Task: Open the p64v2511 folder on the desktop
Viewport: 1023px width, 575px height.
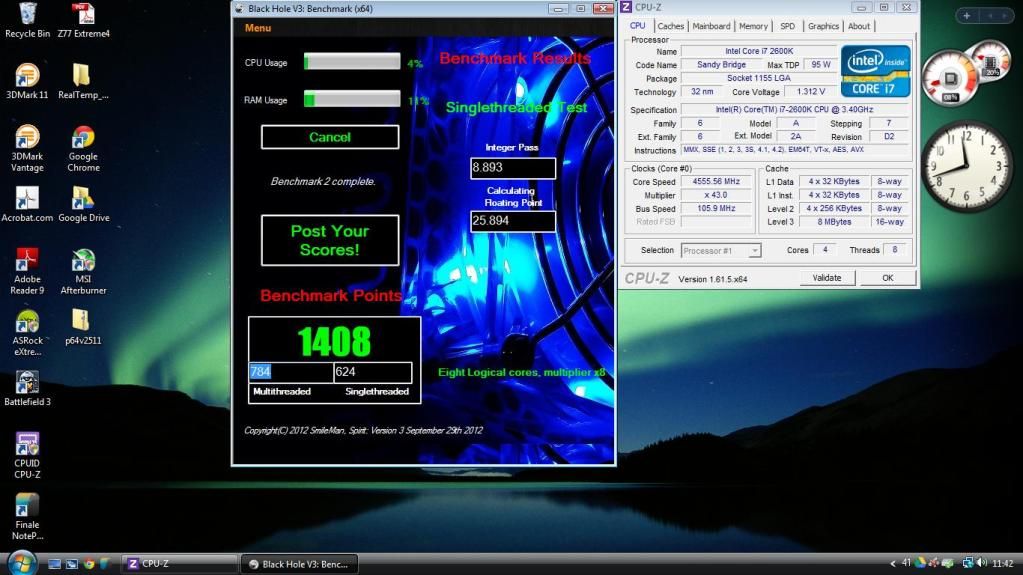Action: (x=83, y=327)
